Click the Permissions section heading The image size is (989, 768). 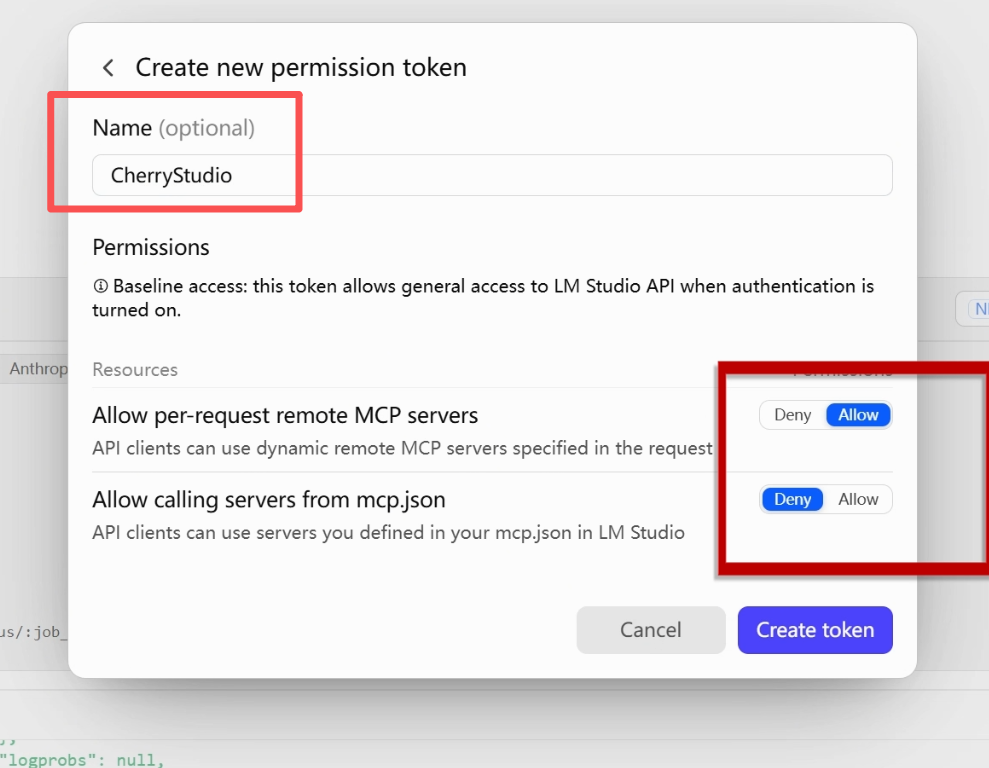[x=151, y=248]
